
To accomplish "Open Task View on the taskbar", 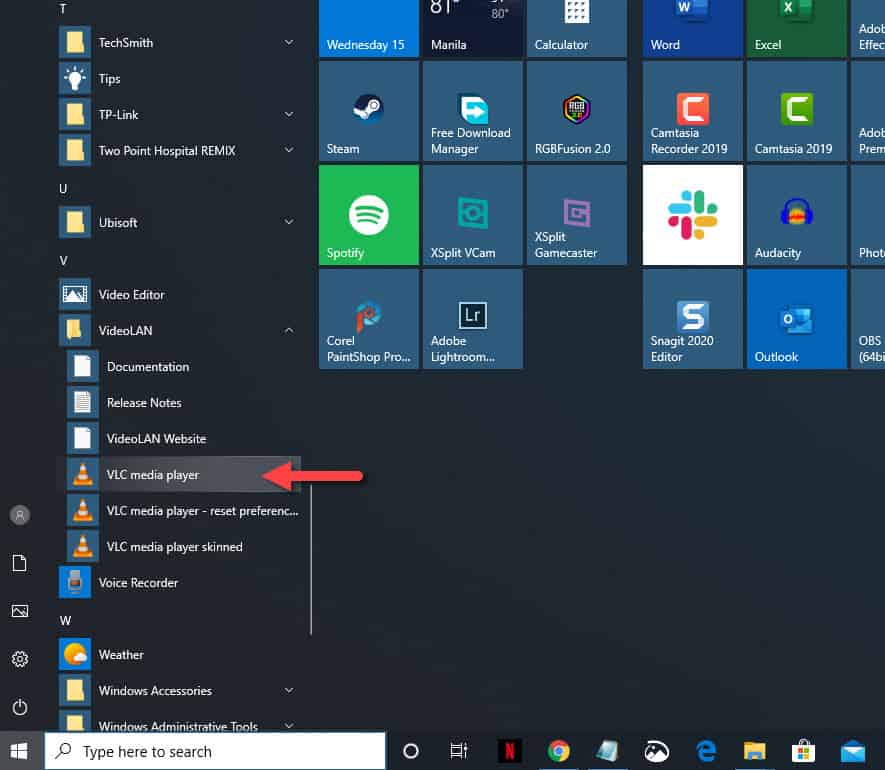I will (458, 751).
